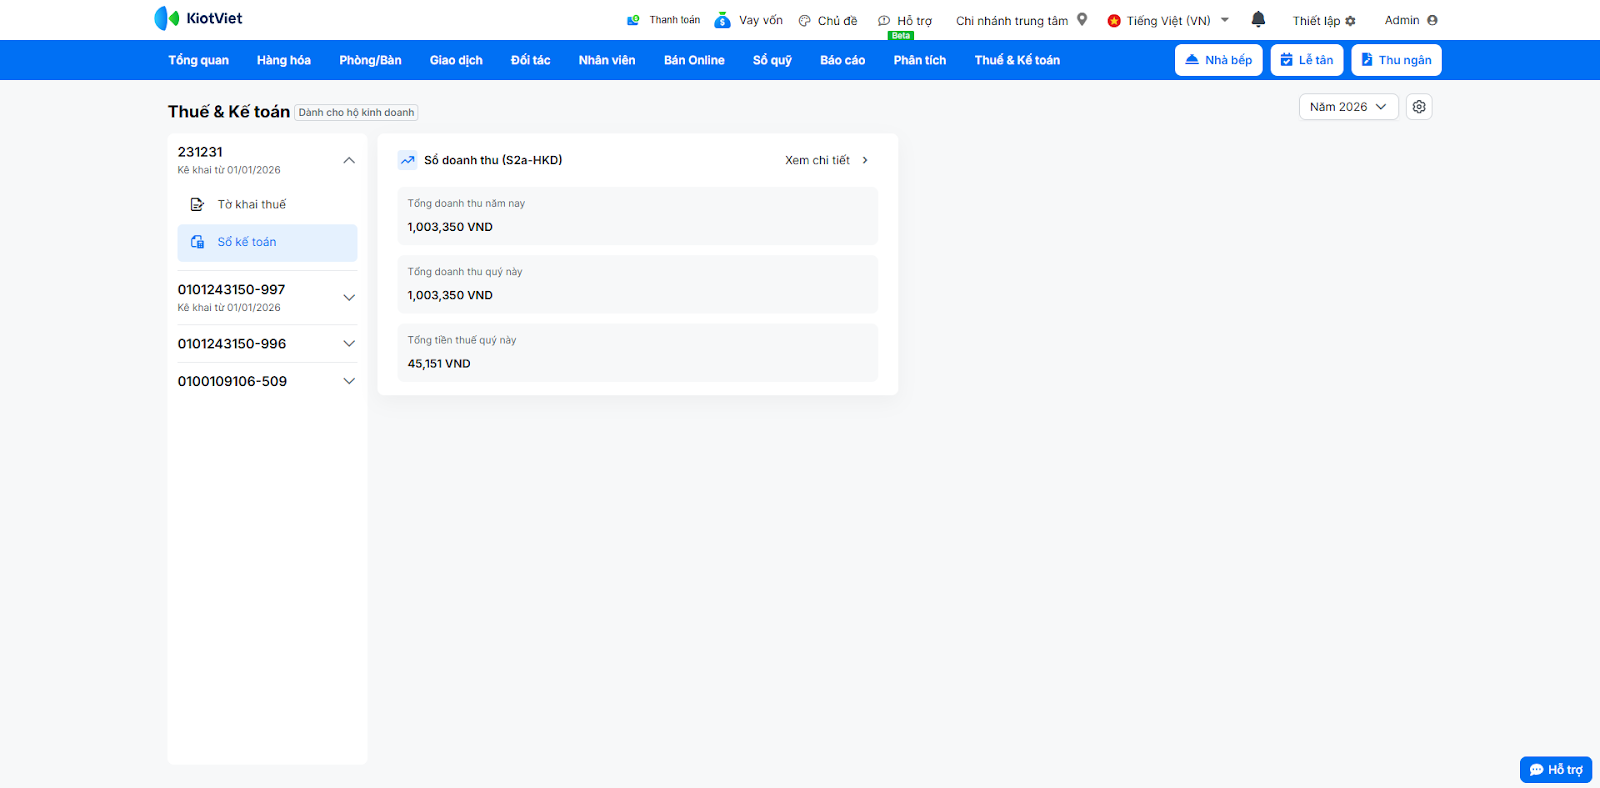
Task: Open the Thanh toán payment icon
Action: click(633, 20)
